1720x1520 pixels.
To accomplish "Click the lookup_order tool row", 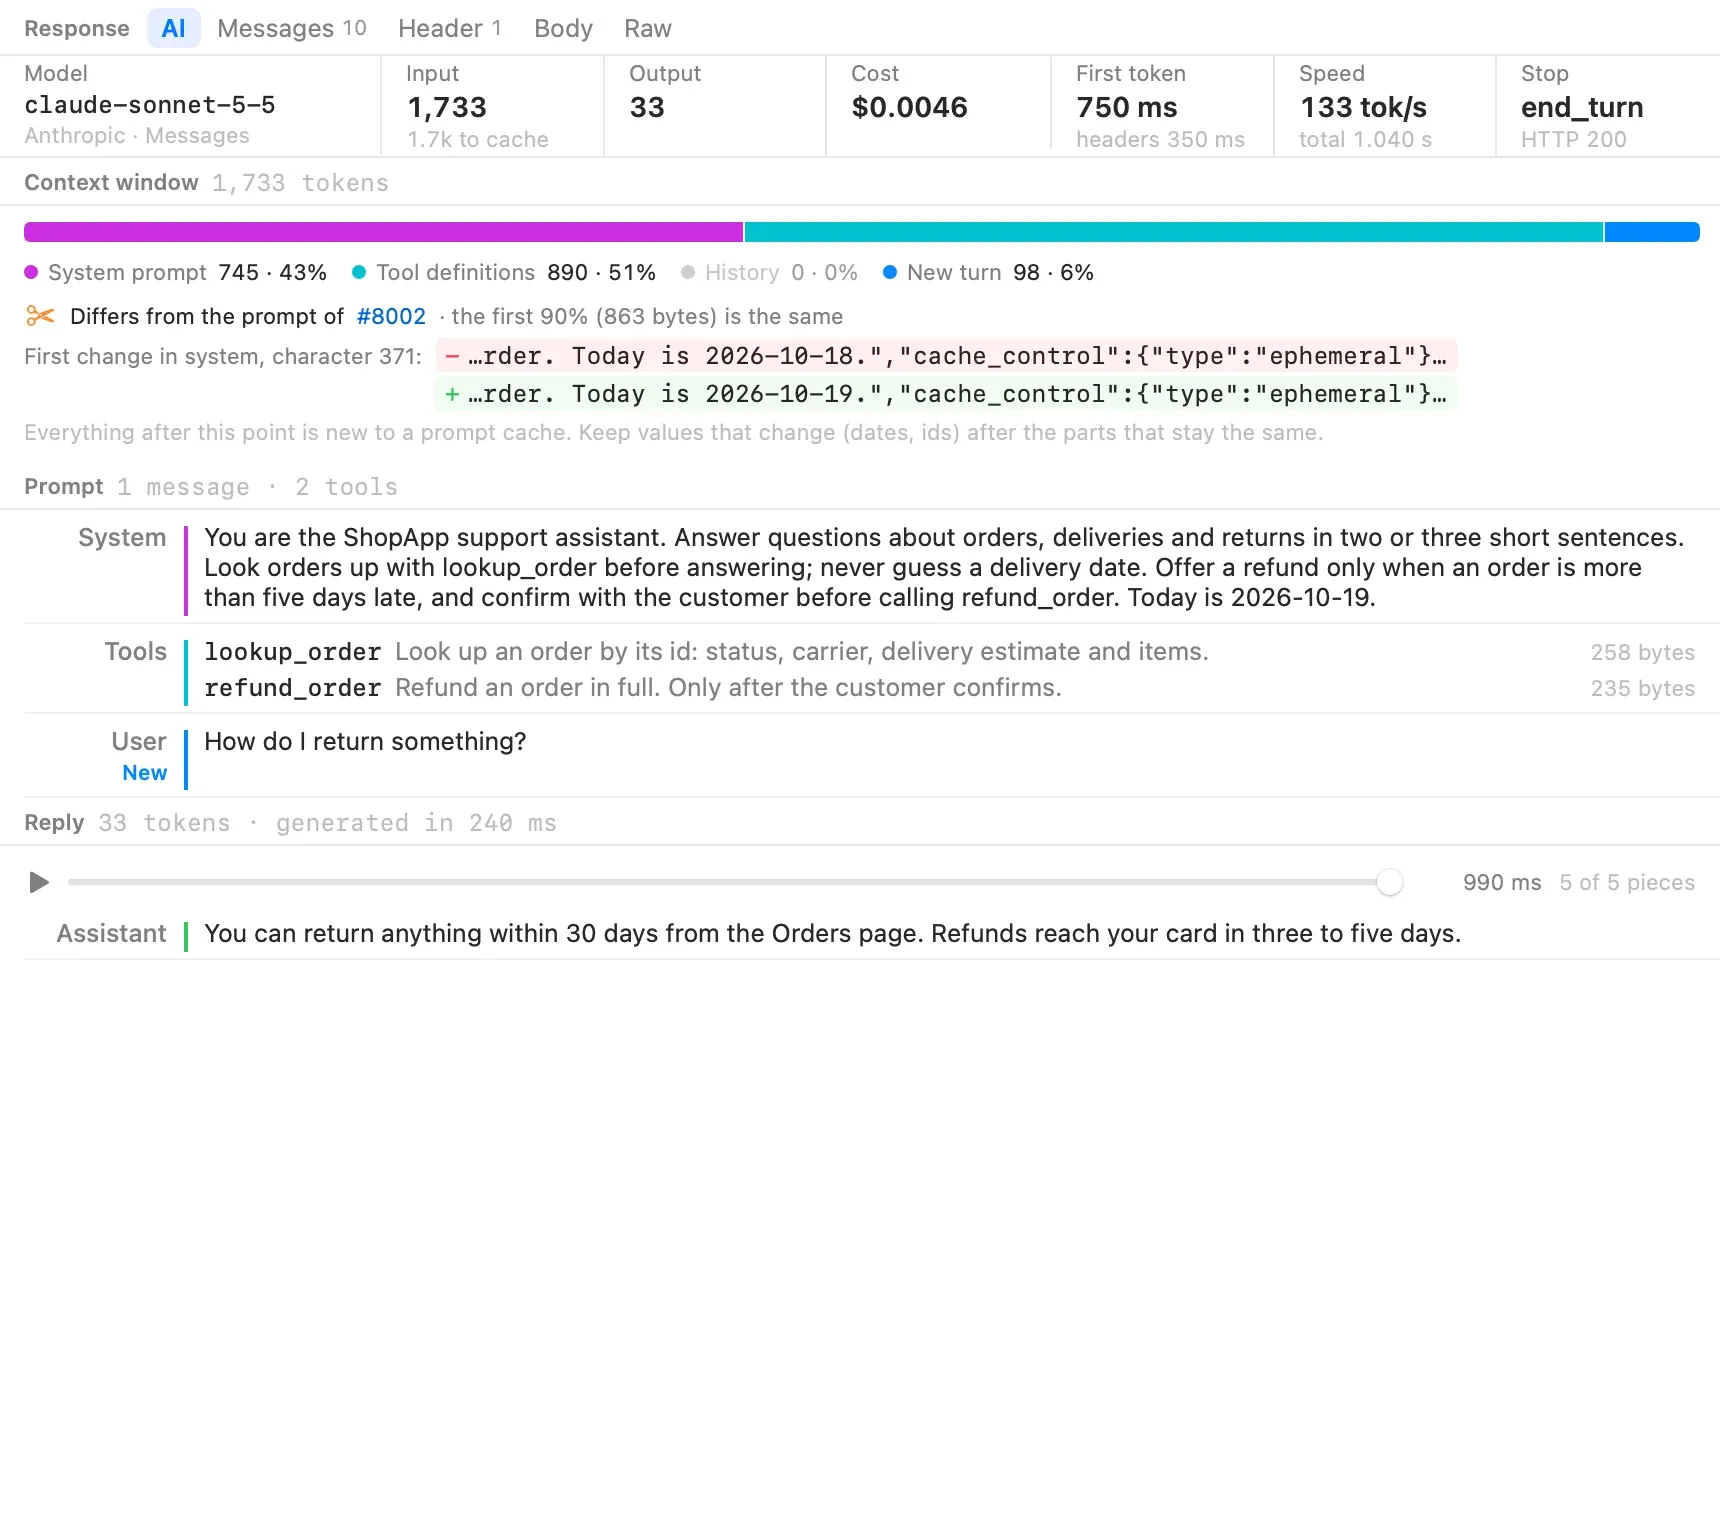I will point(949,652).
